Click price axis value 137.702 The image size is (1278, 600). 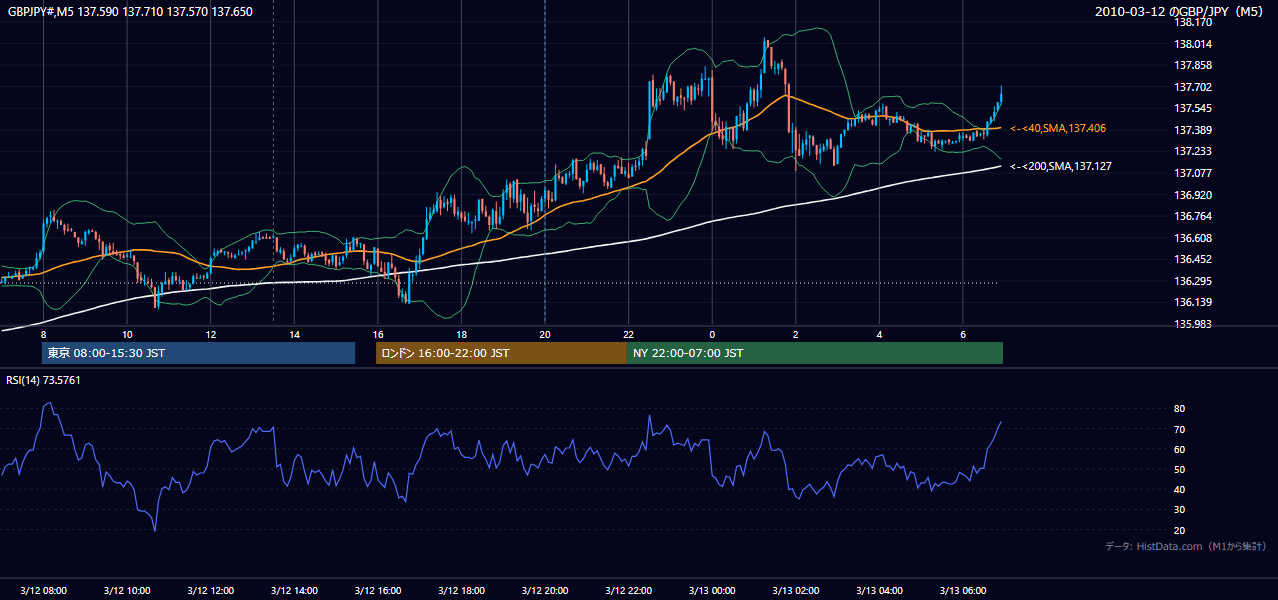(1192, 87)
